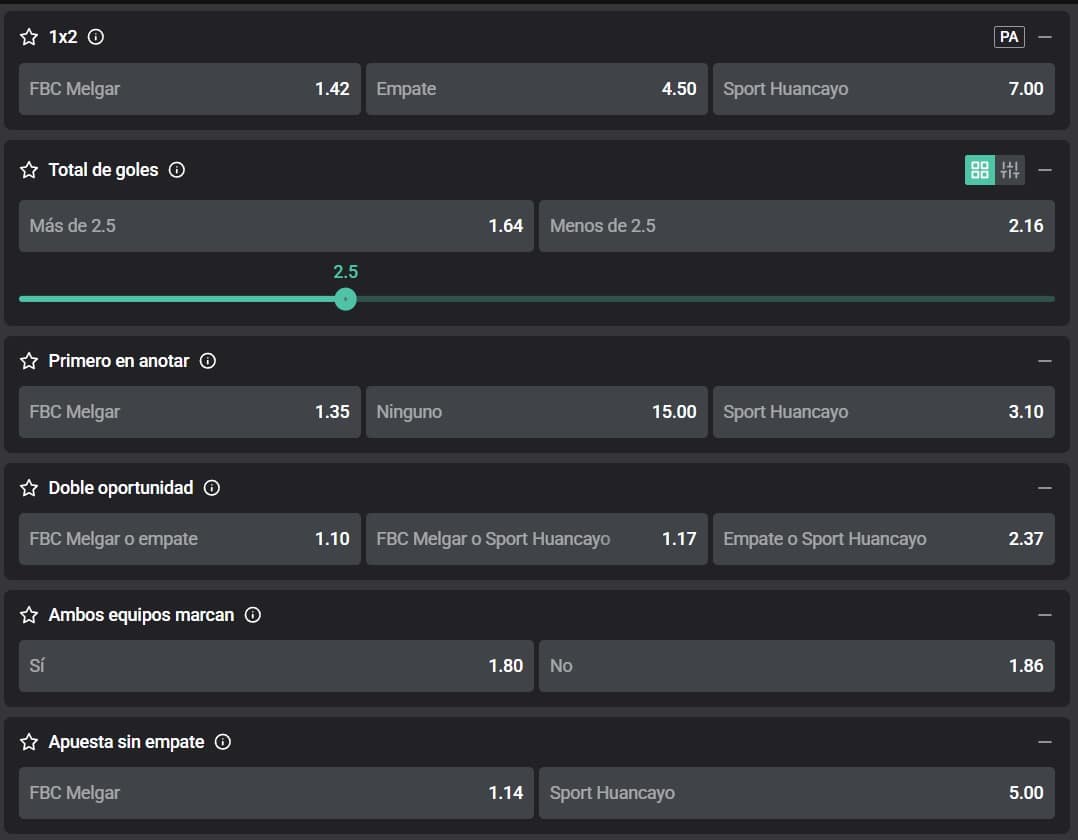
Task: Favorite the 1x2 market star
Action: pyautogui.click(x=29, y=37)
